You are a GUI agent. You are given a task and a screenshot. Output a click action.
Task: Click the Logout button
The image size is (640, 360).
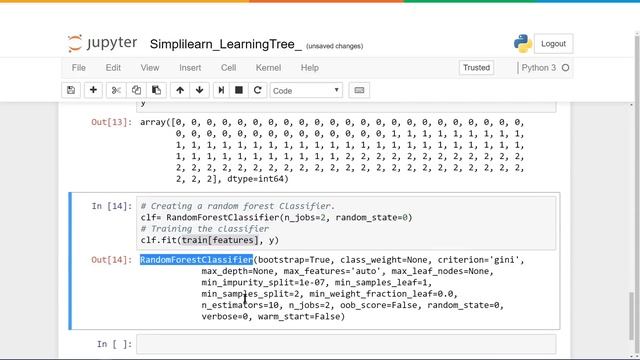pos(553,44)
